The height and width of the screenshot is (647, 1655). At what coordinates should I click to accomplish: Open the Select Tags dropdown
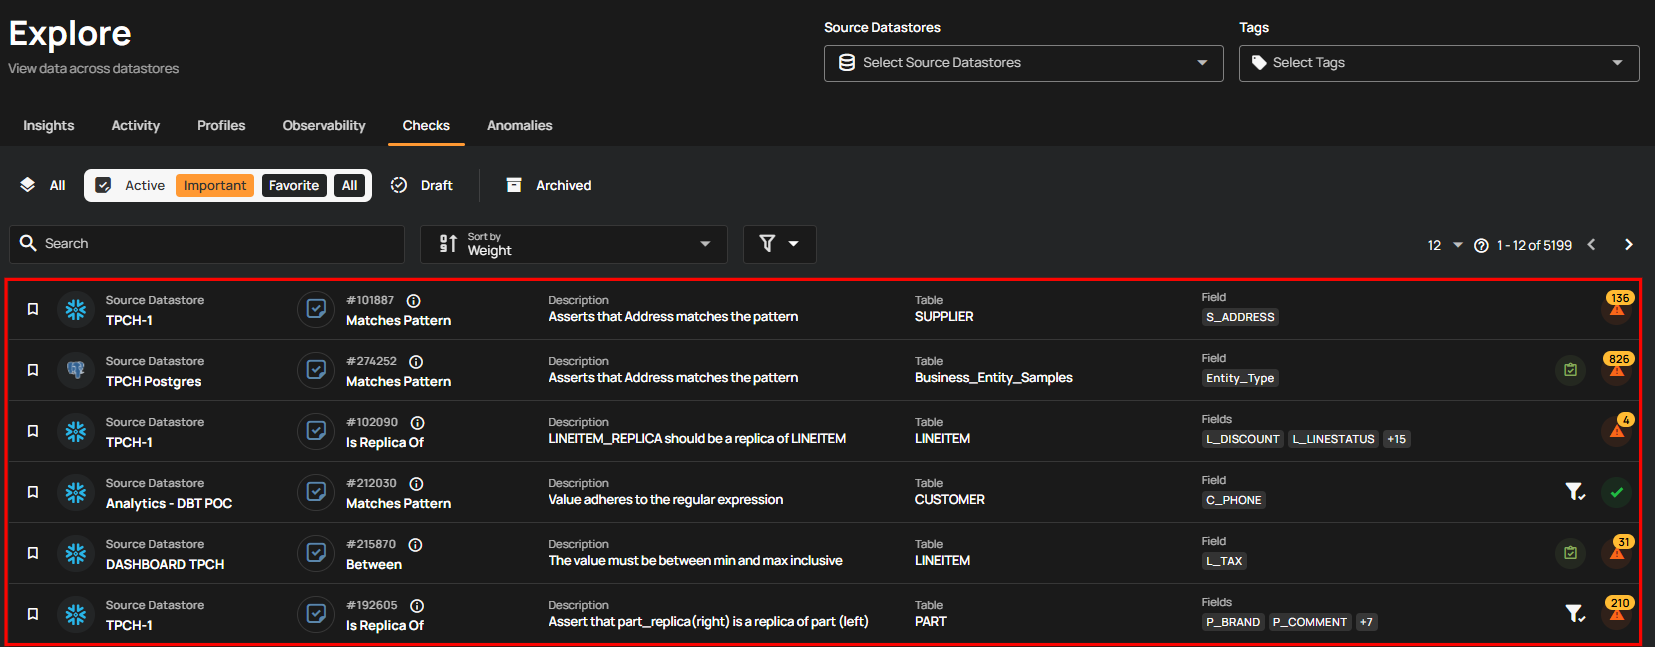point(1438,63)
